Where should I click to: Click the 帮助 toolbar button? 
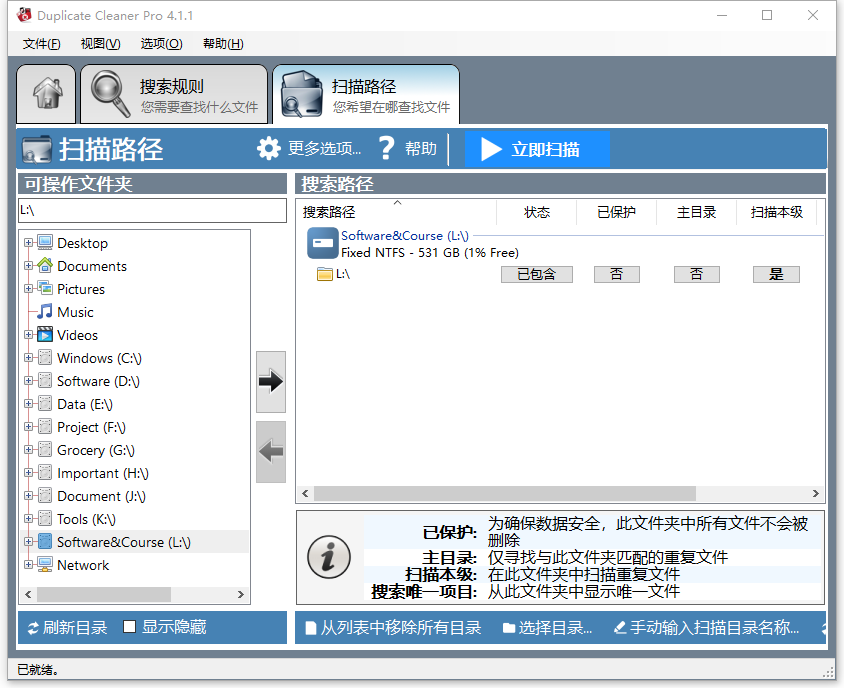click(x=407, y=148)
